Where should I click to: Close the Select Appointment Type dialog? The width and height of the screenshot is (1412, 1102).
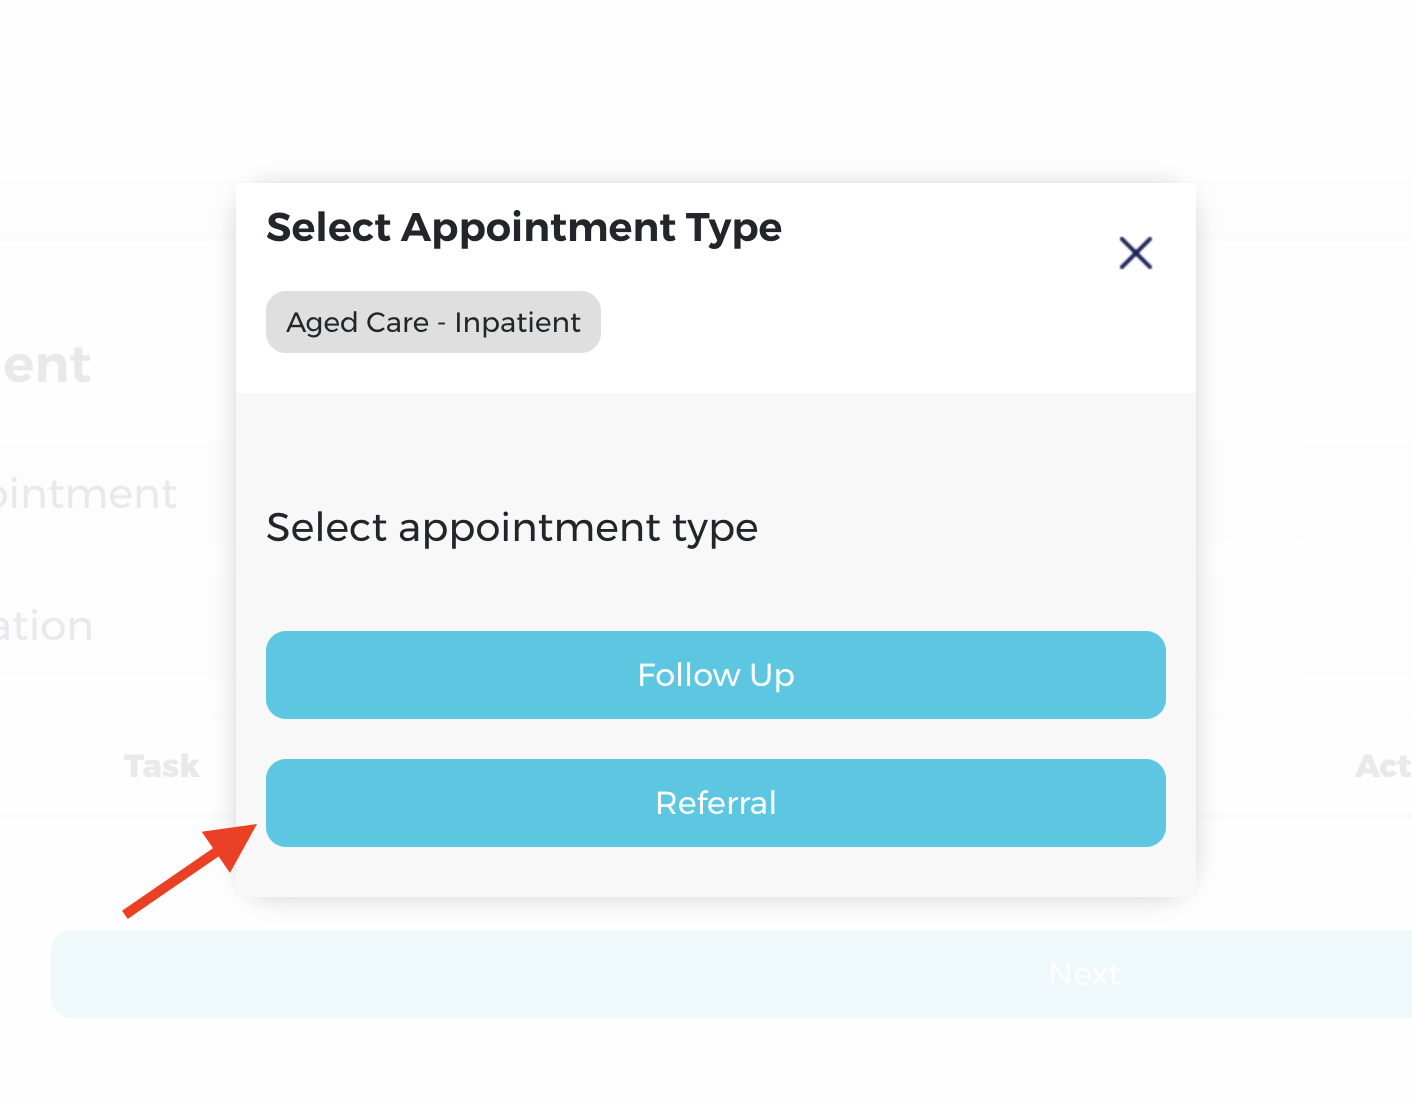(1135, 253)
